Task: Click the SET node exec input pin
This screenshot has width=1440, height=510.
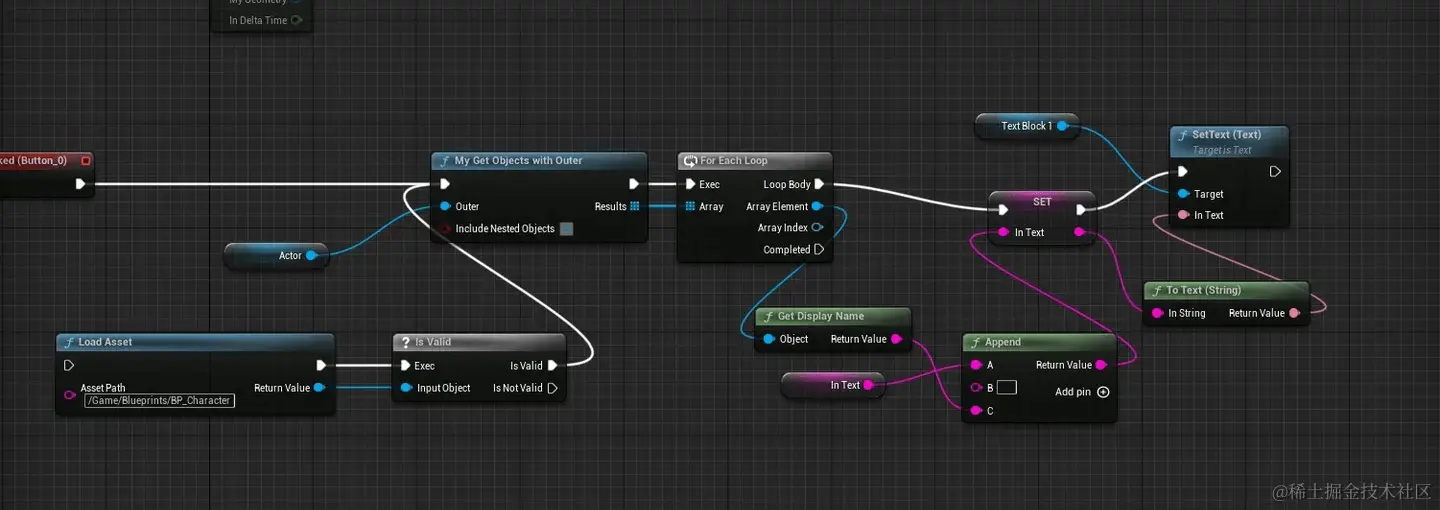Action: pyautogui.click(x=1003, y=210)
